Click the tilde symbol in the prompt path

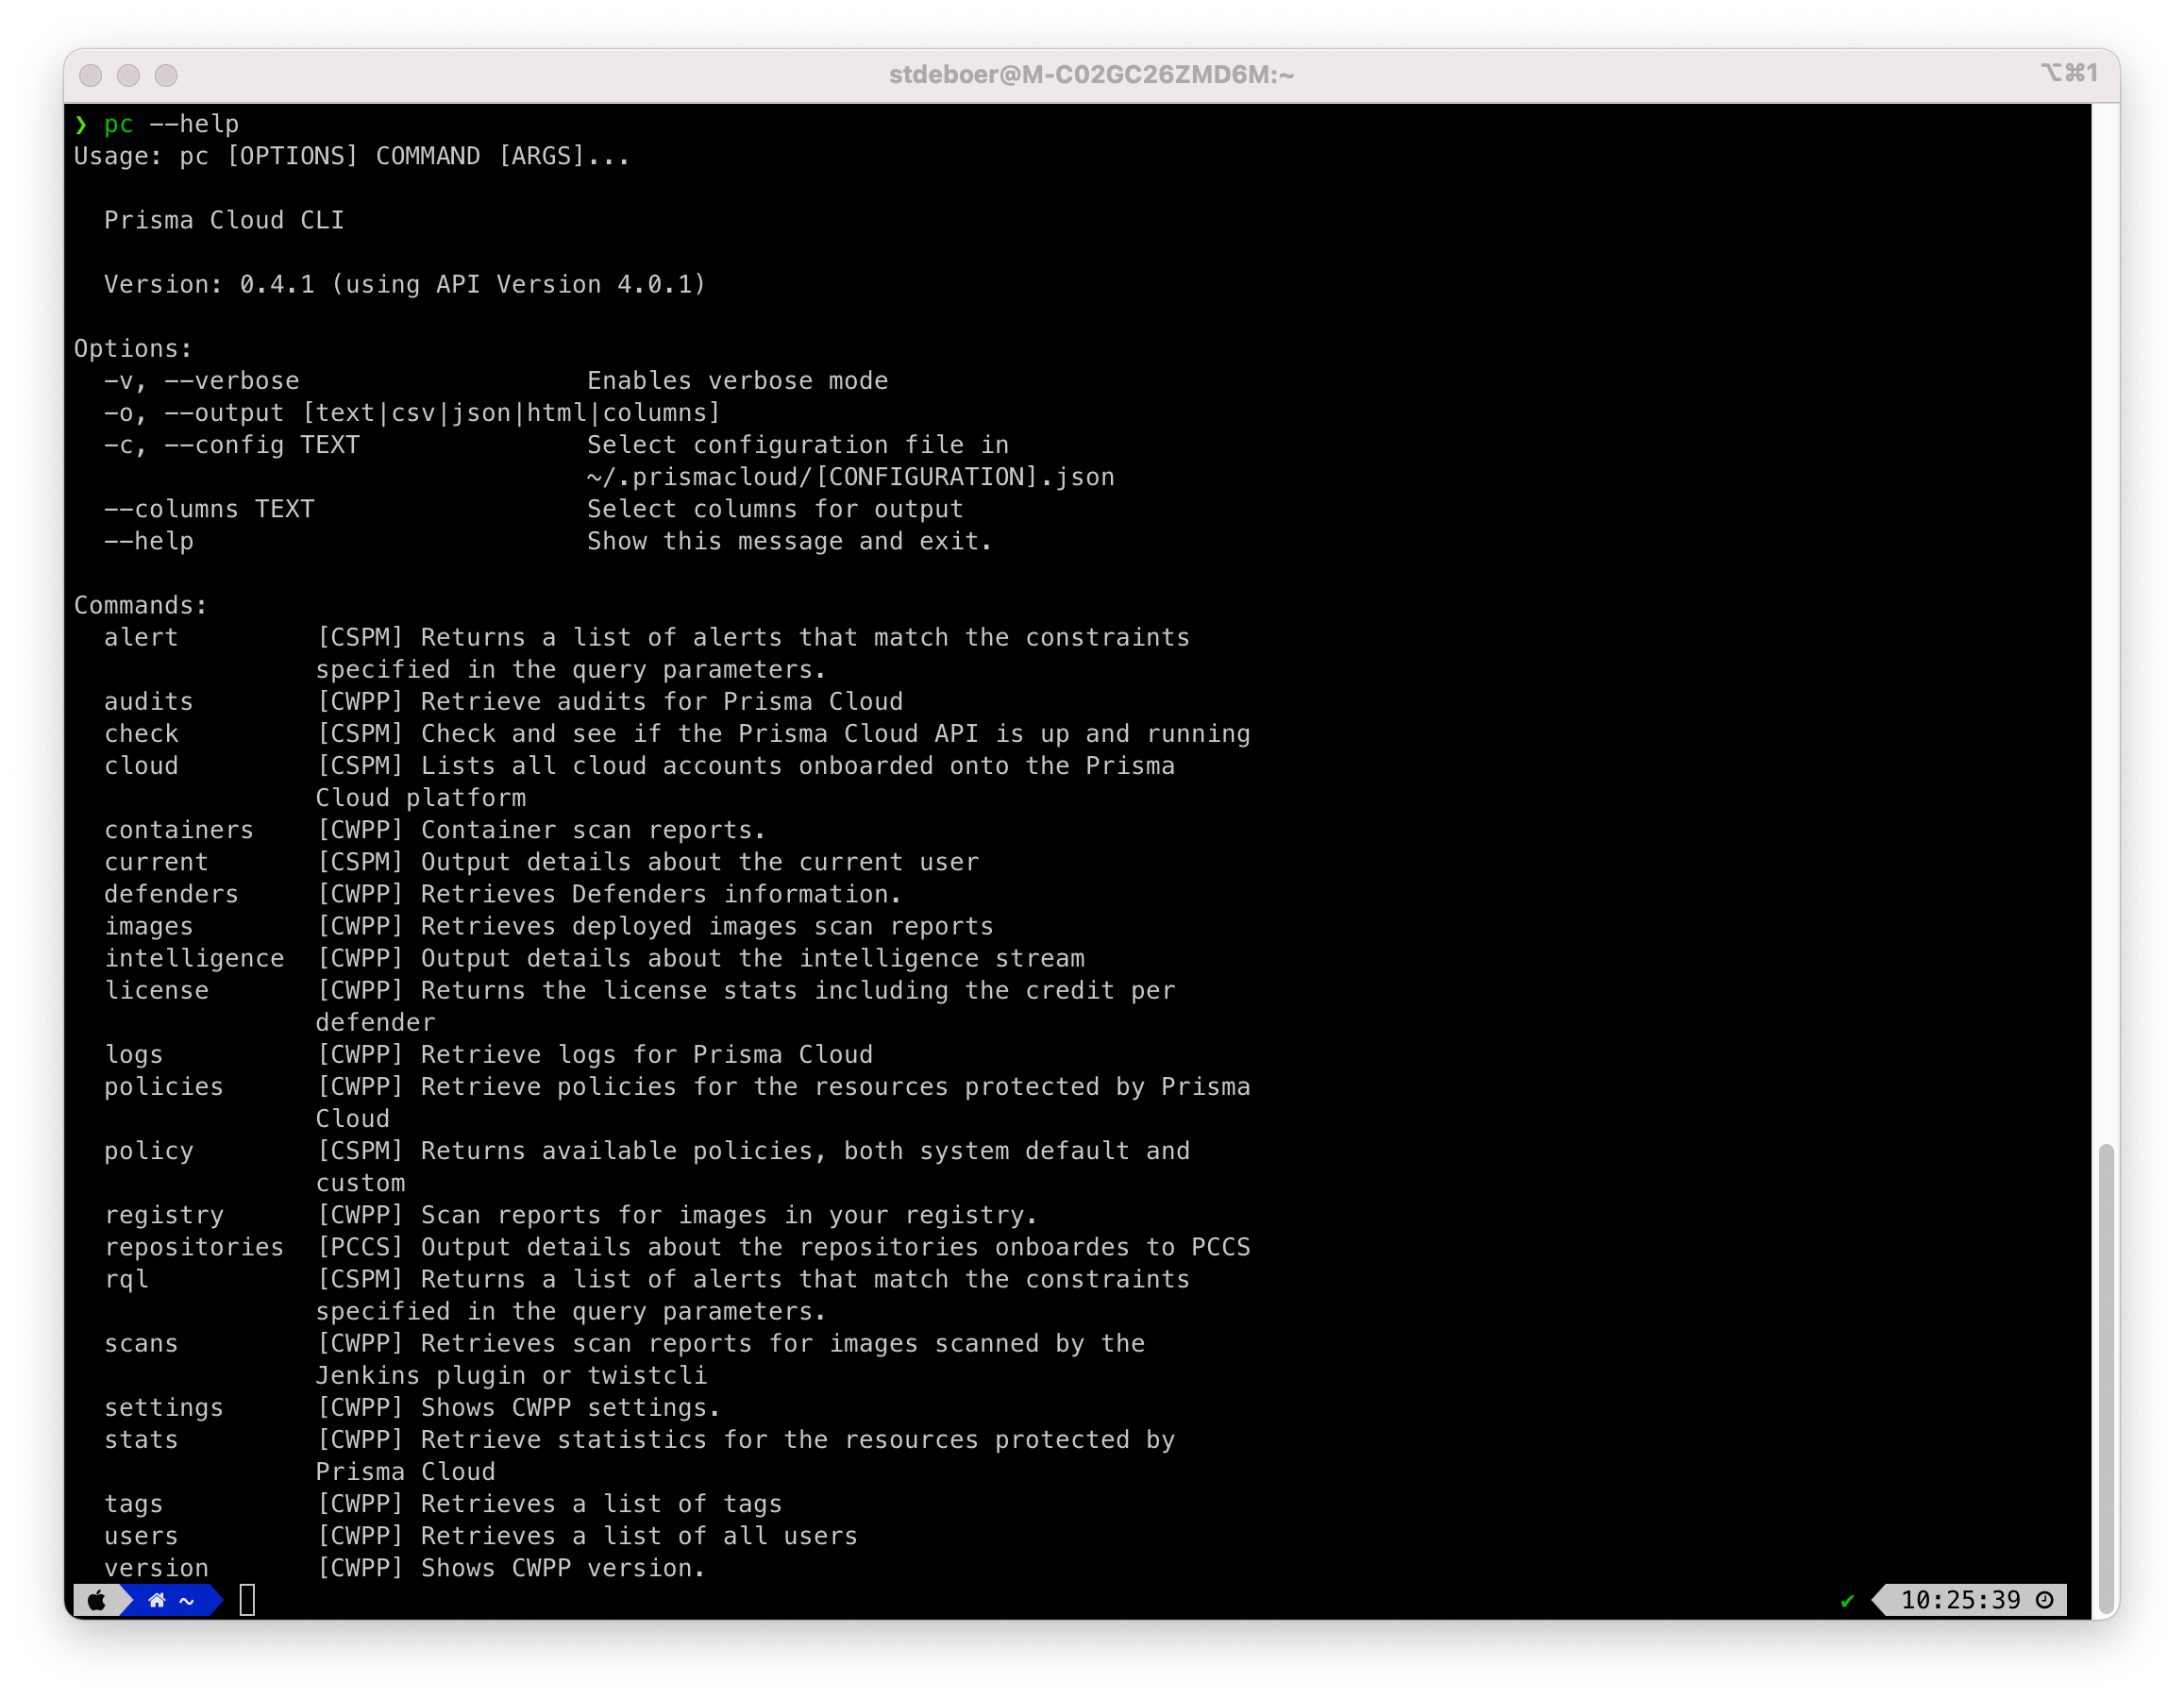tap(186, 1600)
